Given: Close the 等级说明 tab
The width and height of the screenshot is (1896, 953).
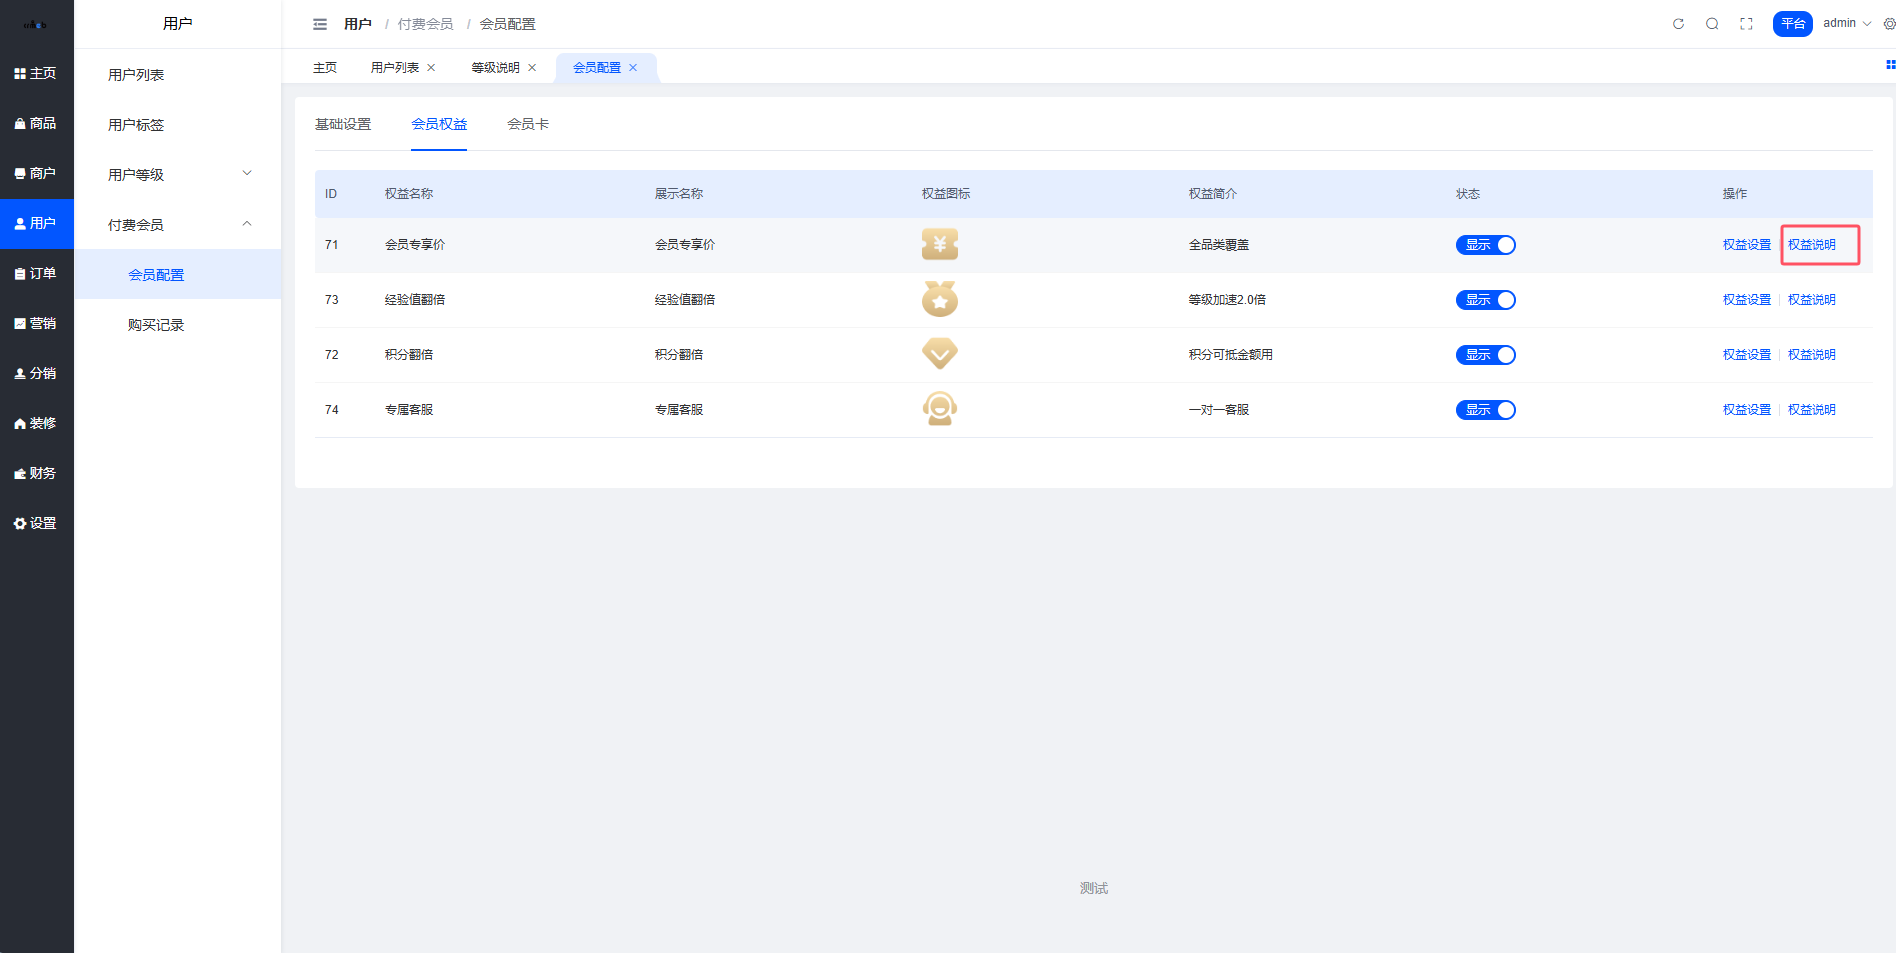Looking at the screenshot, I should (x=532, y=68).
